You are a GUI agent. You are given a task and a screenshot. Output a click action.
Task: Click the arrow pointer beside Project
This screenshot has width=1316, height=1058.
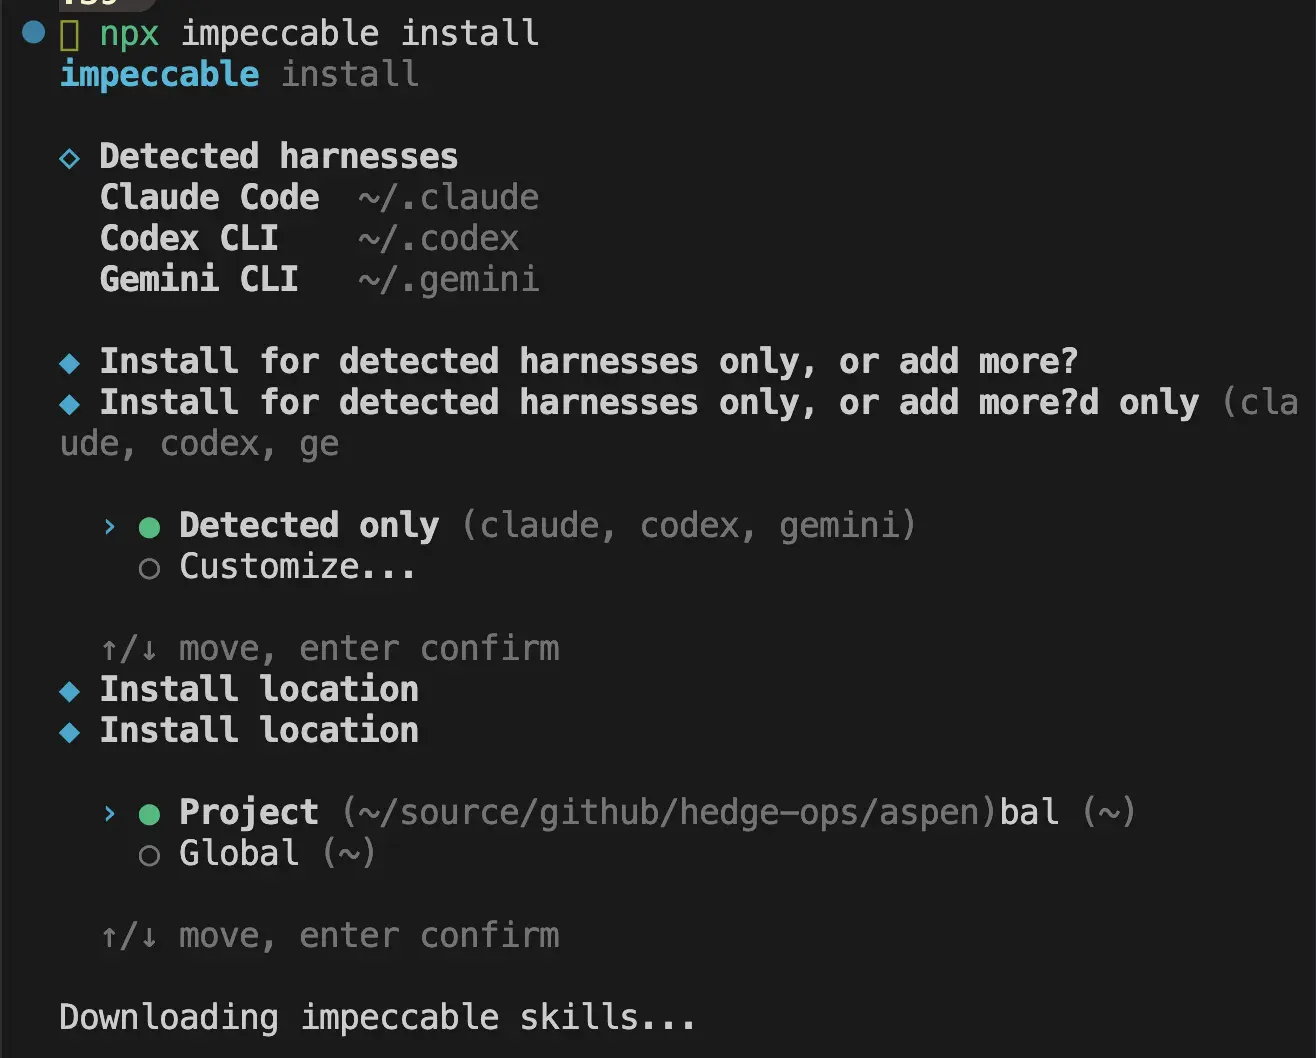pyautogui.click(x=109, y=813)
